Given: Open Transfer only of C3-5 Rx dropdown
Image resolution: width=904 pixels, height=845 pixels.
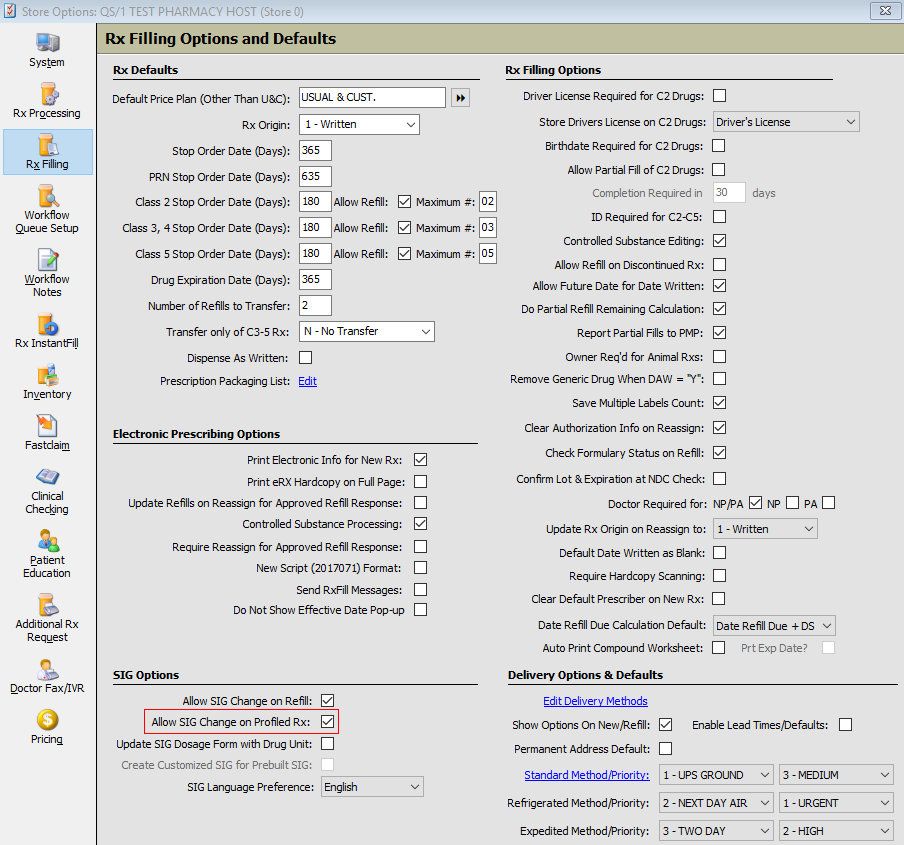Looking at the screenshot, I should pos(367,331).
